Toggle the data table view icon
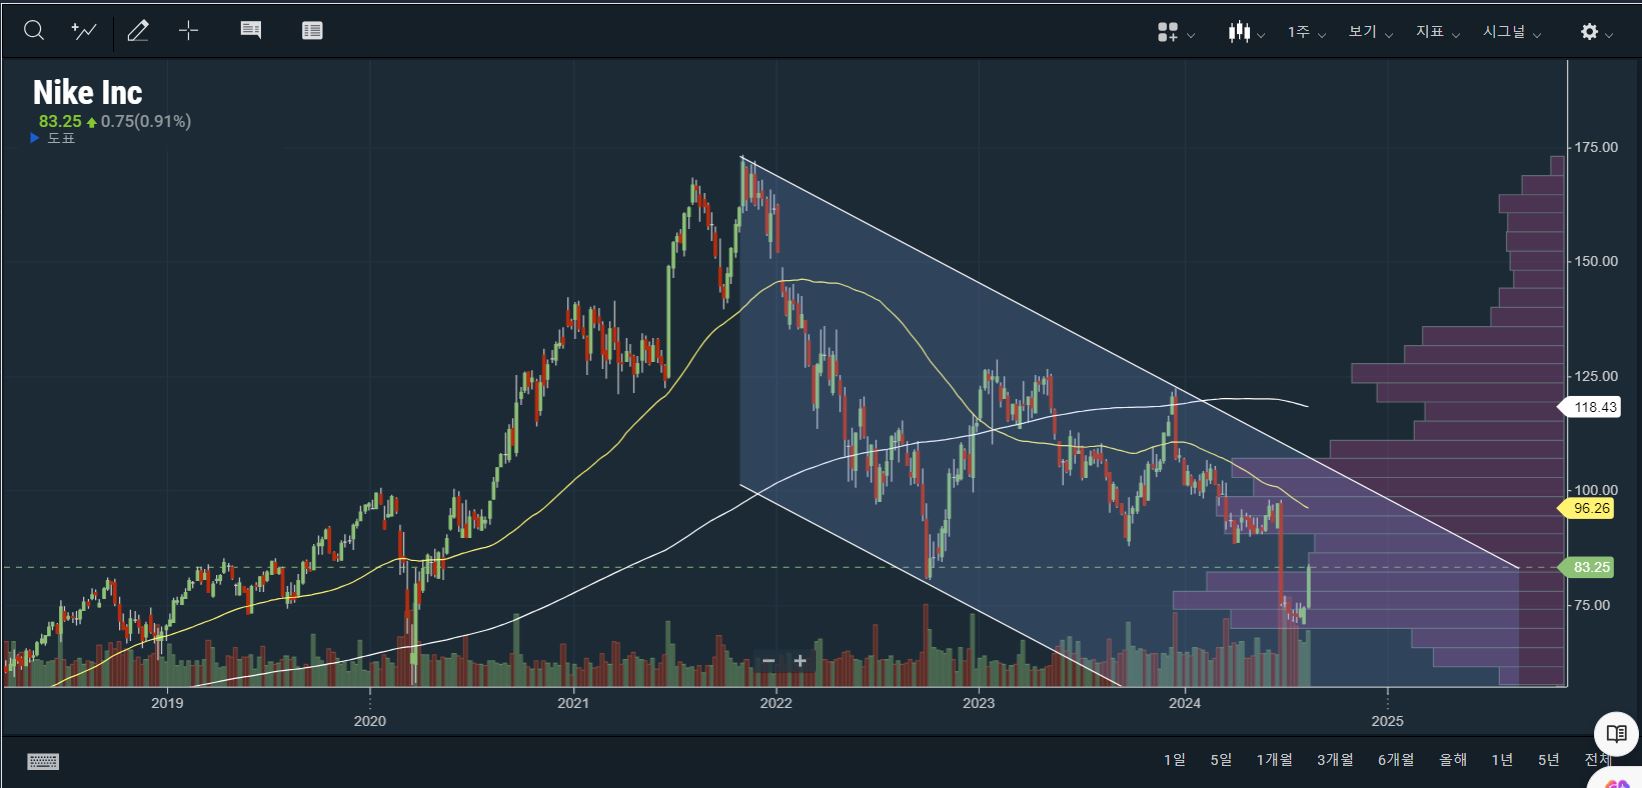The height and width of the screenshot is (788, 1642). [x=312, y=31]
